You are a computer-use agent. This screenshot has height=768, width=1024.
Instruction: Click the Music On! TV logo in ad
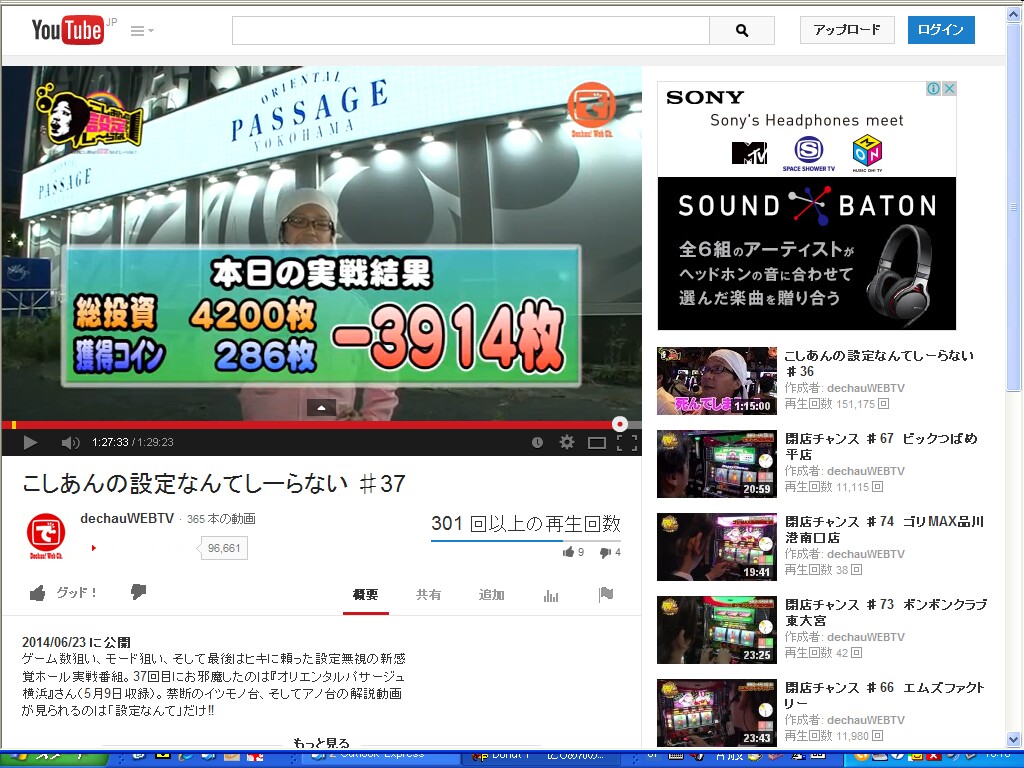pos(867,153)
